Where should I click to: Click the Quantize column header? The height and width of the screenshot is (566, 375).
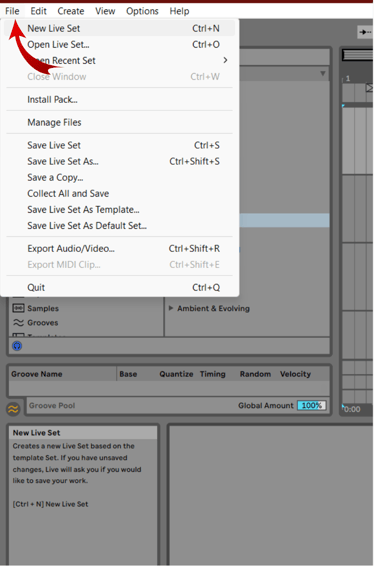pyautogui.click(x=176, y=374)
